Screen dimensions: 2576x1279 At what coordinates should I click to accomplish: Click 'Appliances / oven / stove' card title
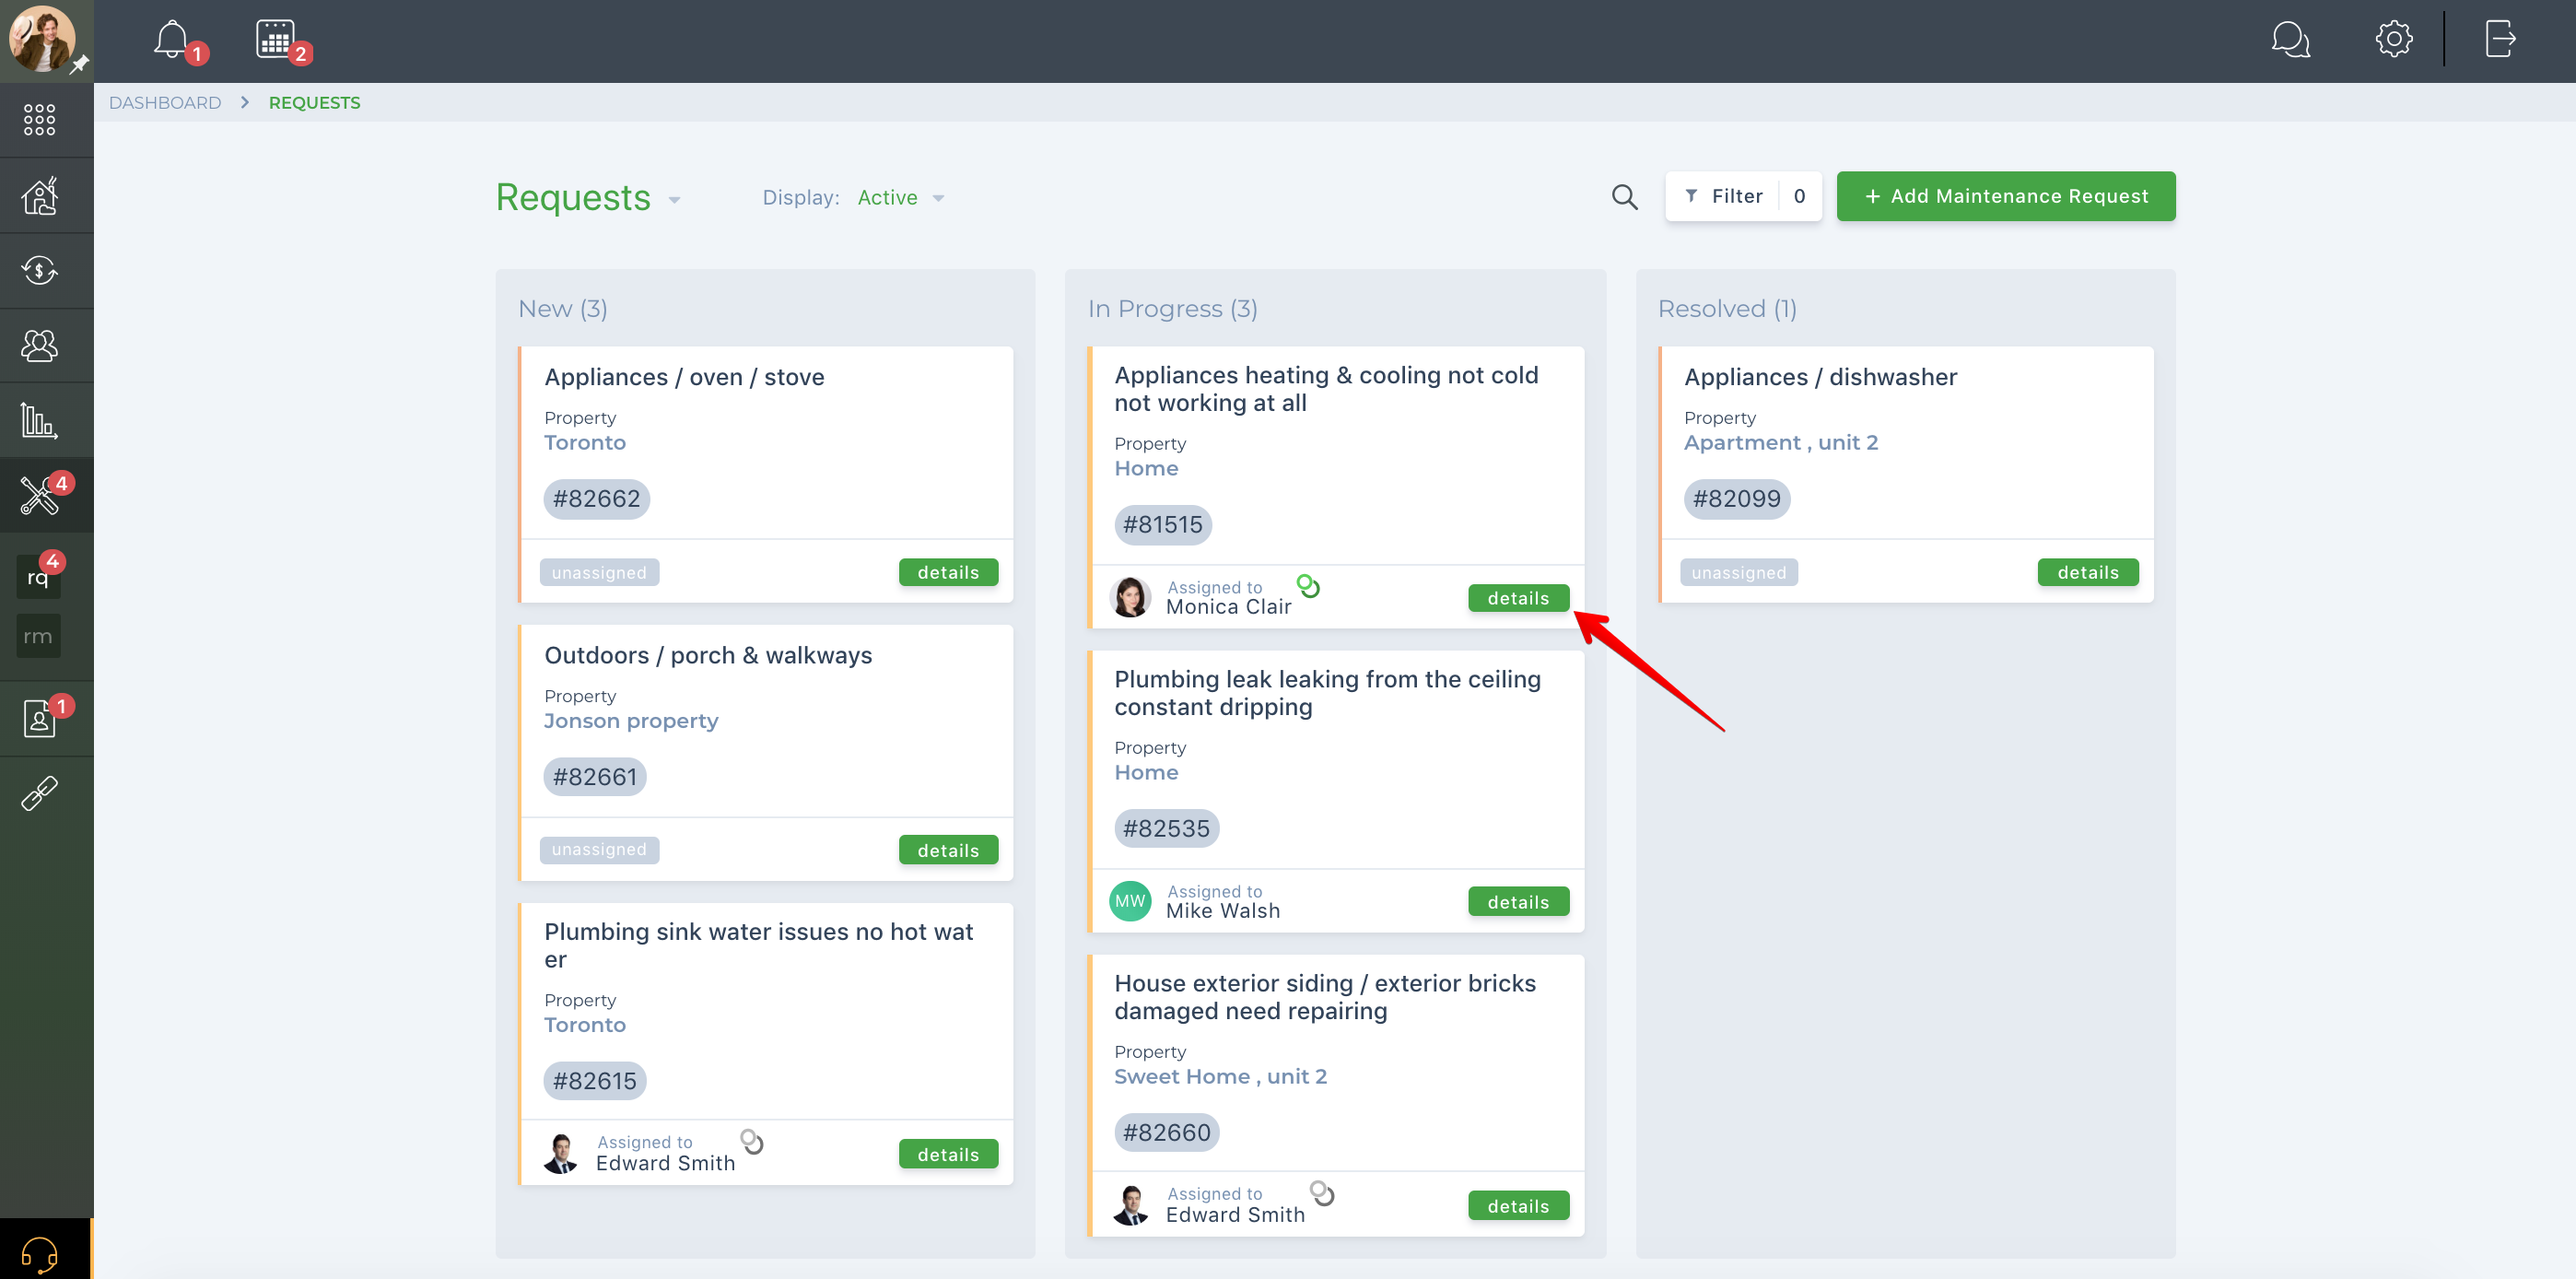(684, 377)
